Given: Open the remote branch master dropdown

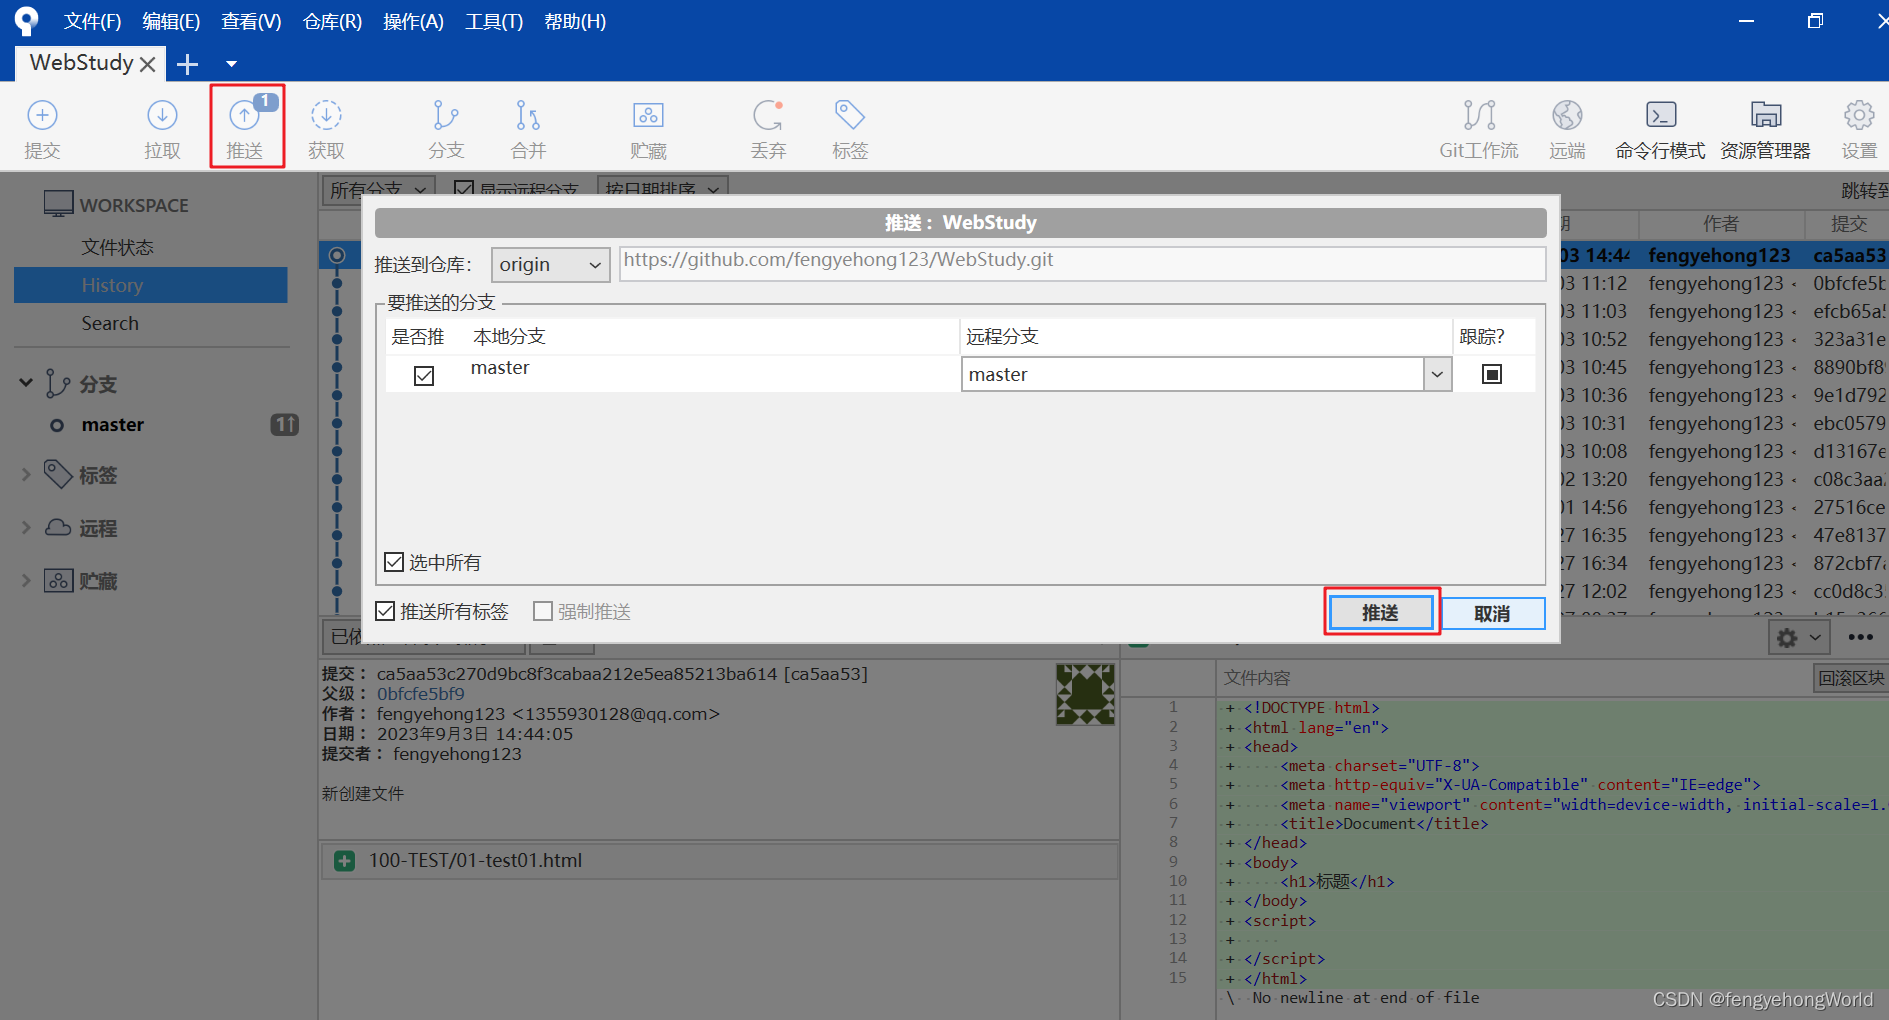Looking at the screenshot, I should coord(1437,375).
